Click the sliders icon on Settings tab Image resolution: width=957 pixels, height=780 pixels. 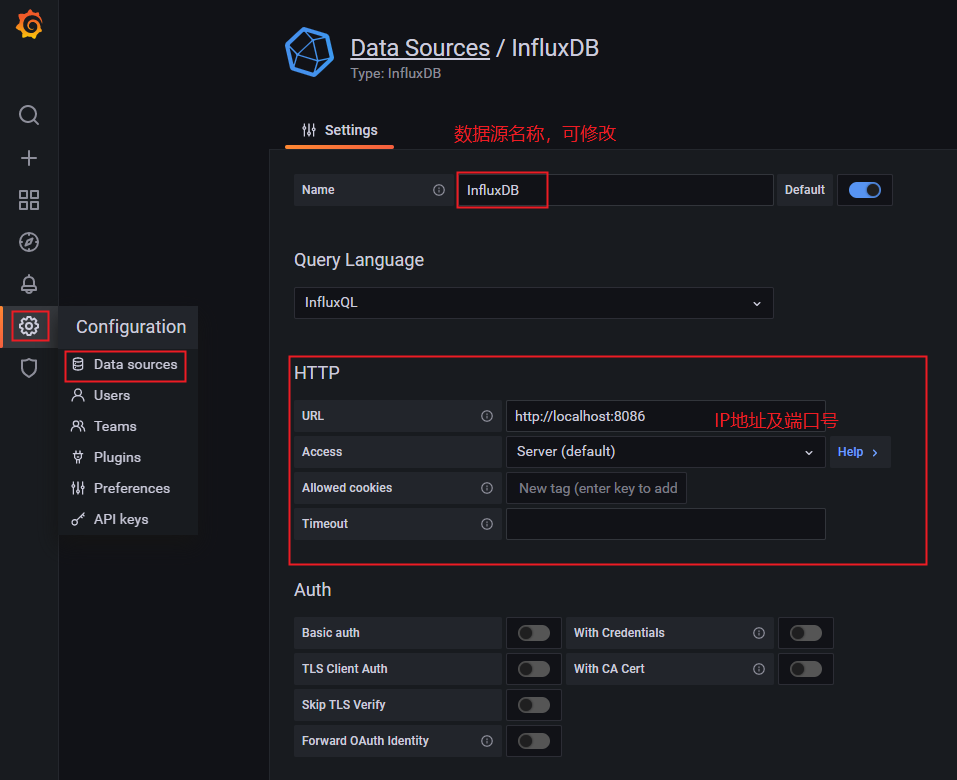309,130
